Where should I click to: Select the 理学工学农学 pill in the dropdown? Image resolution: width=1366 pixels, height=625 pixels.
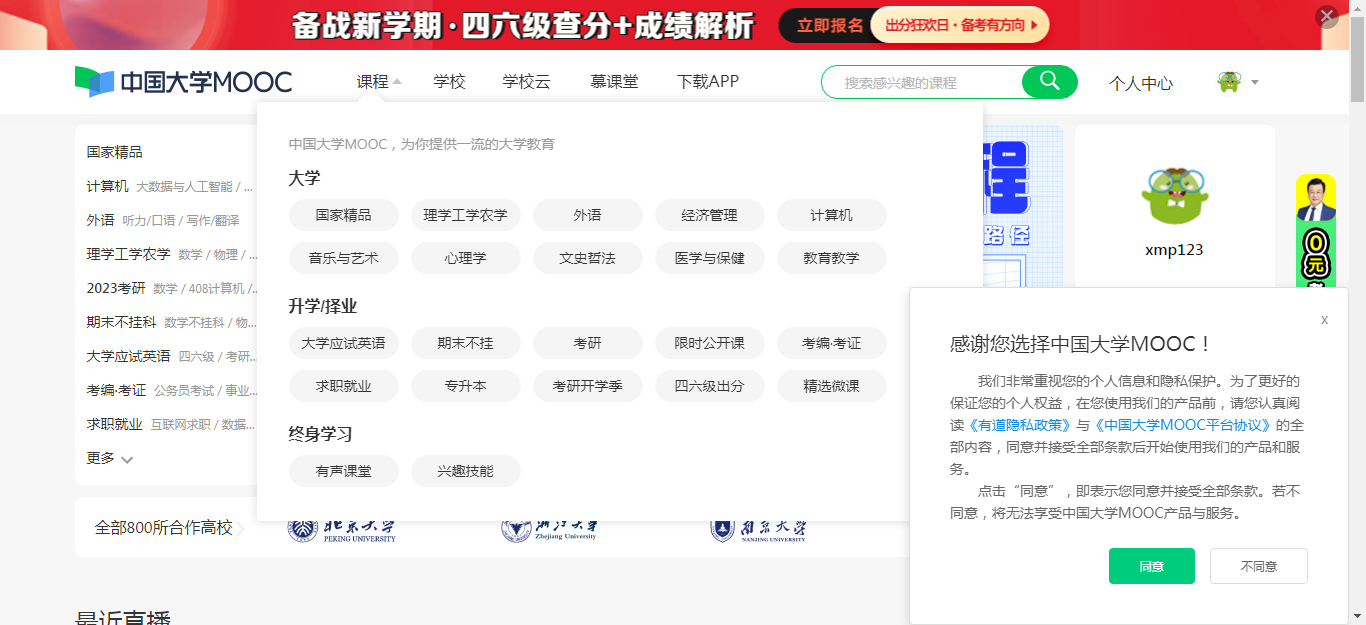tap(466, 215)
